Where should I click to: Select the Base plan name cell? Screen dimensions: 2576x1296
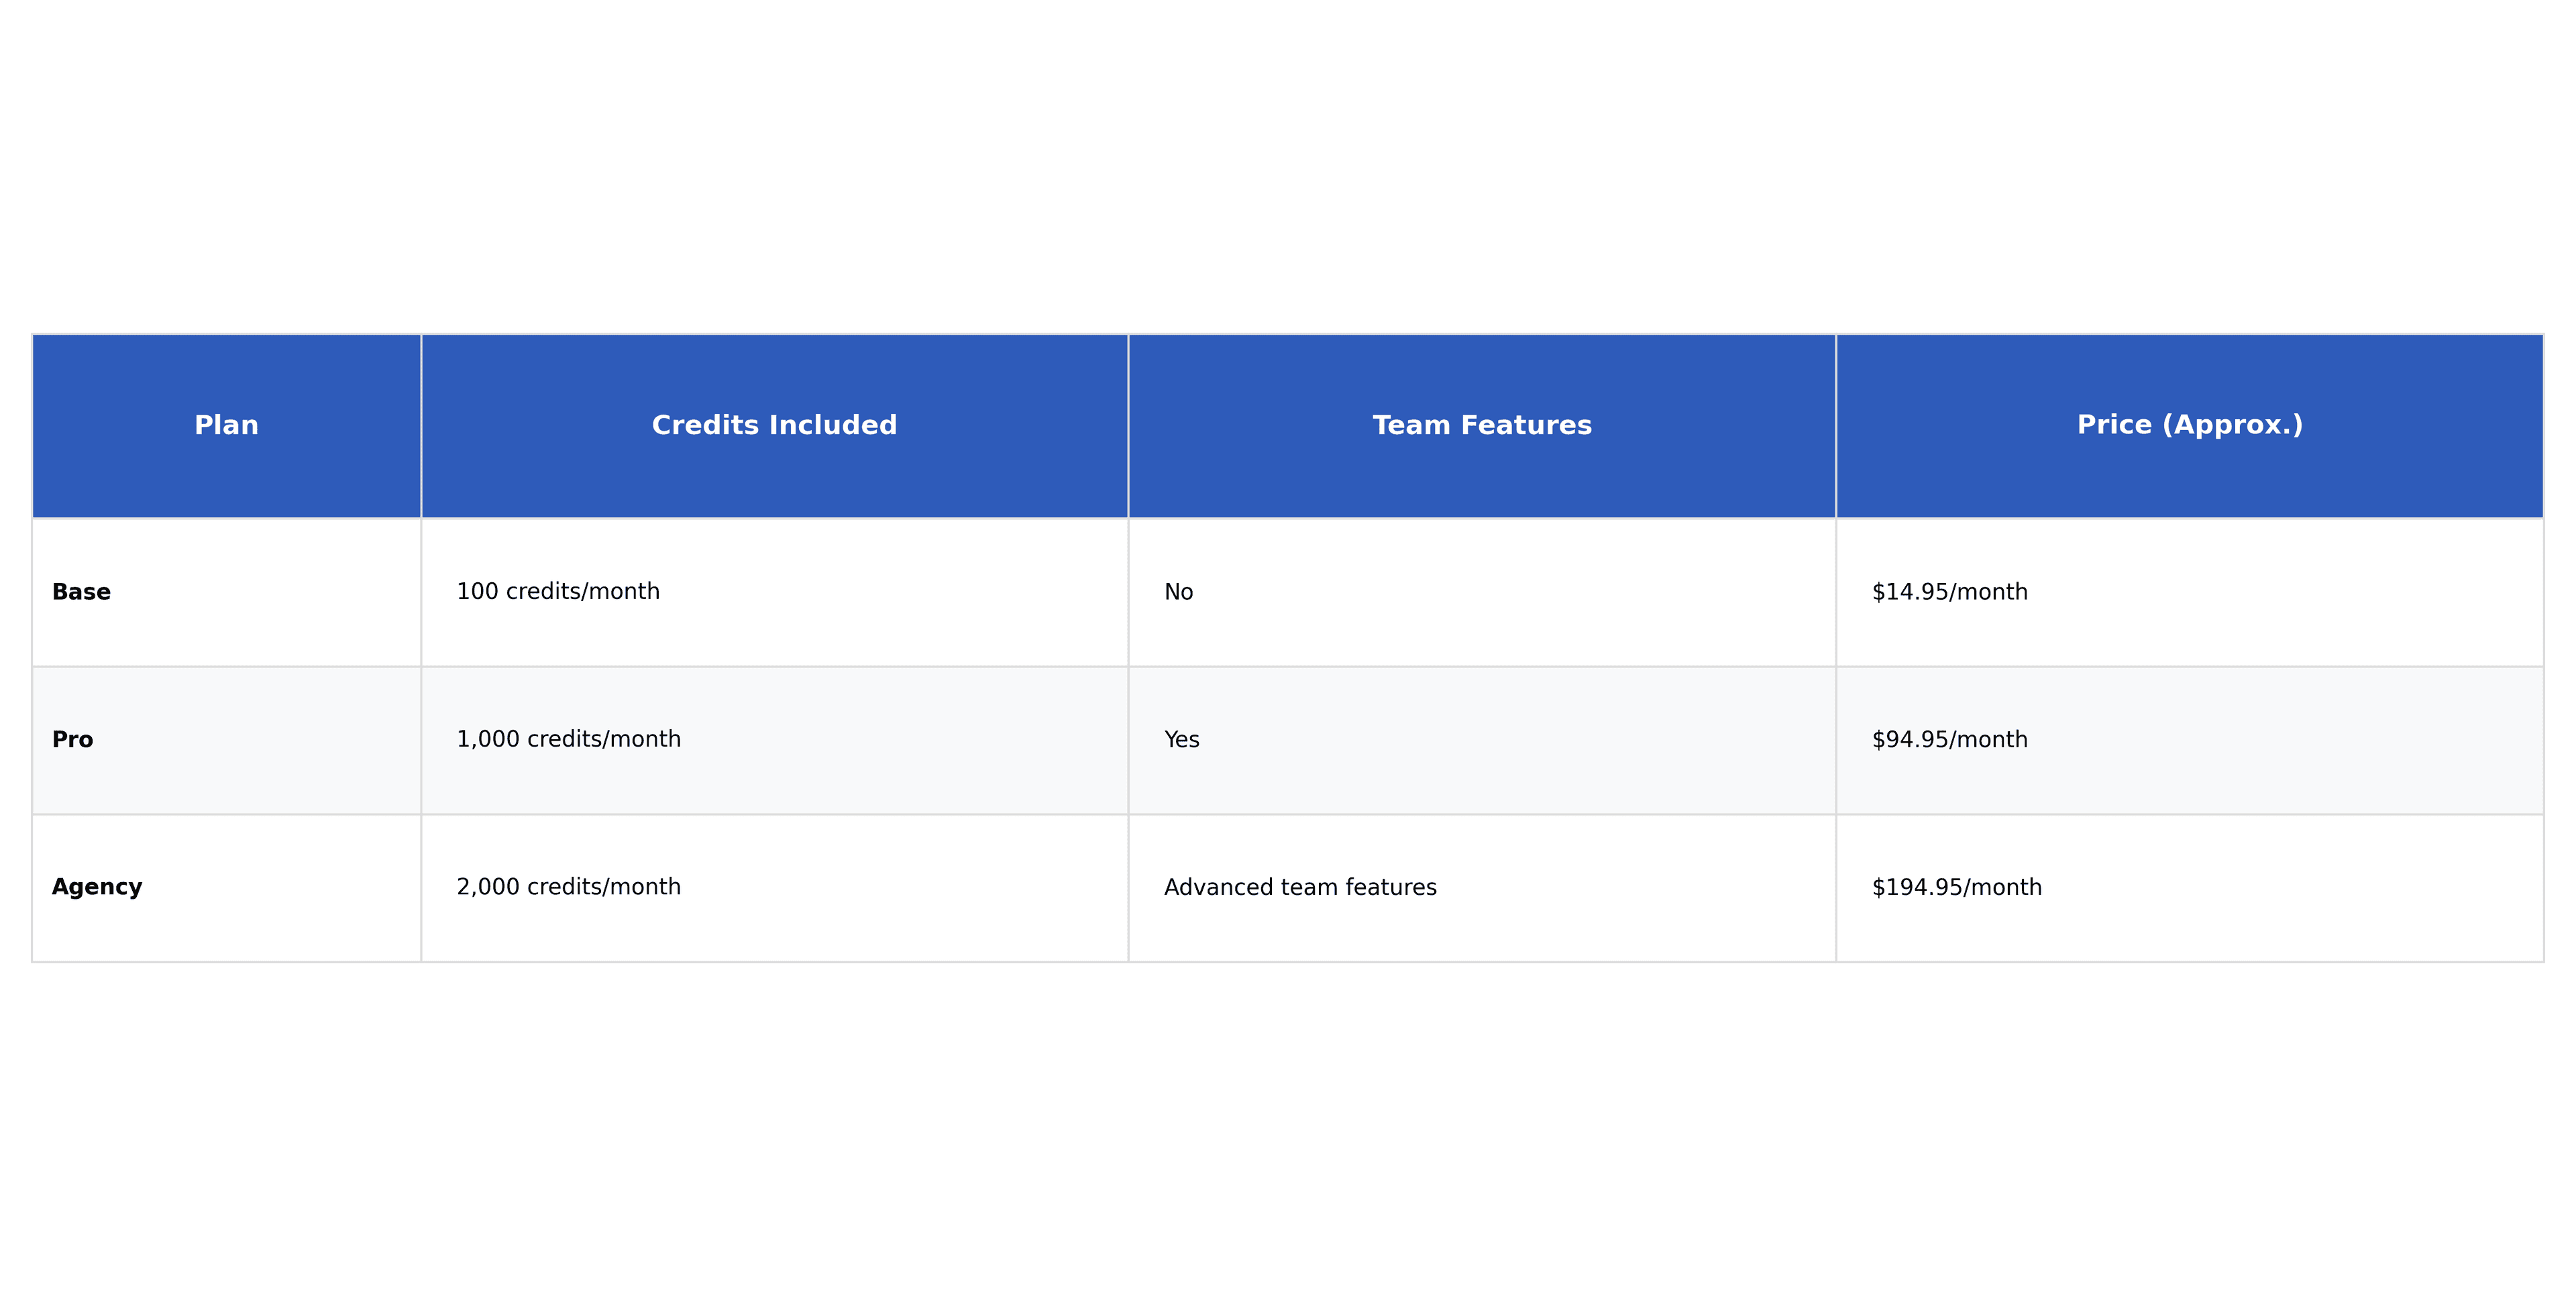pos(82,592)
